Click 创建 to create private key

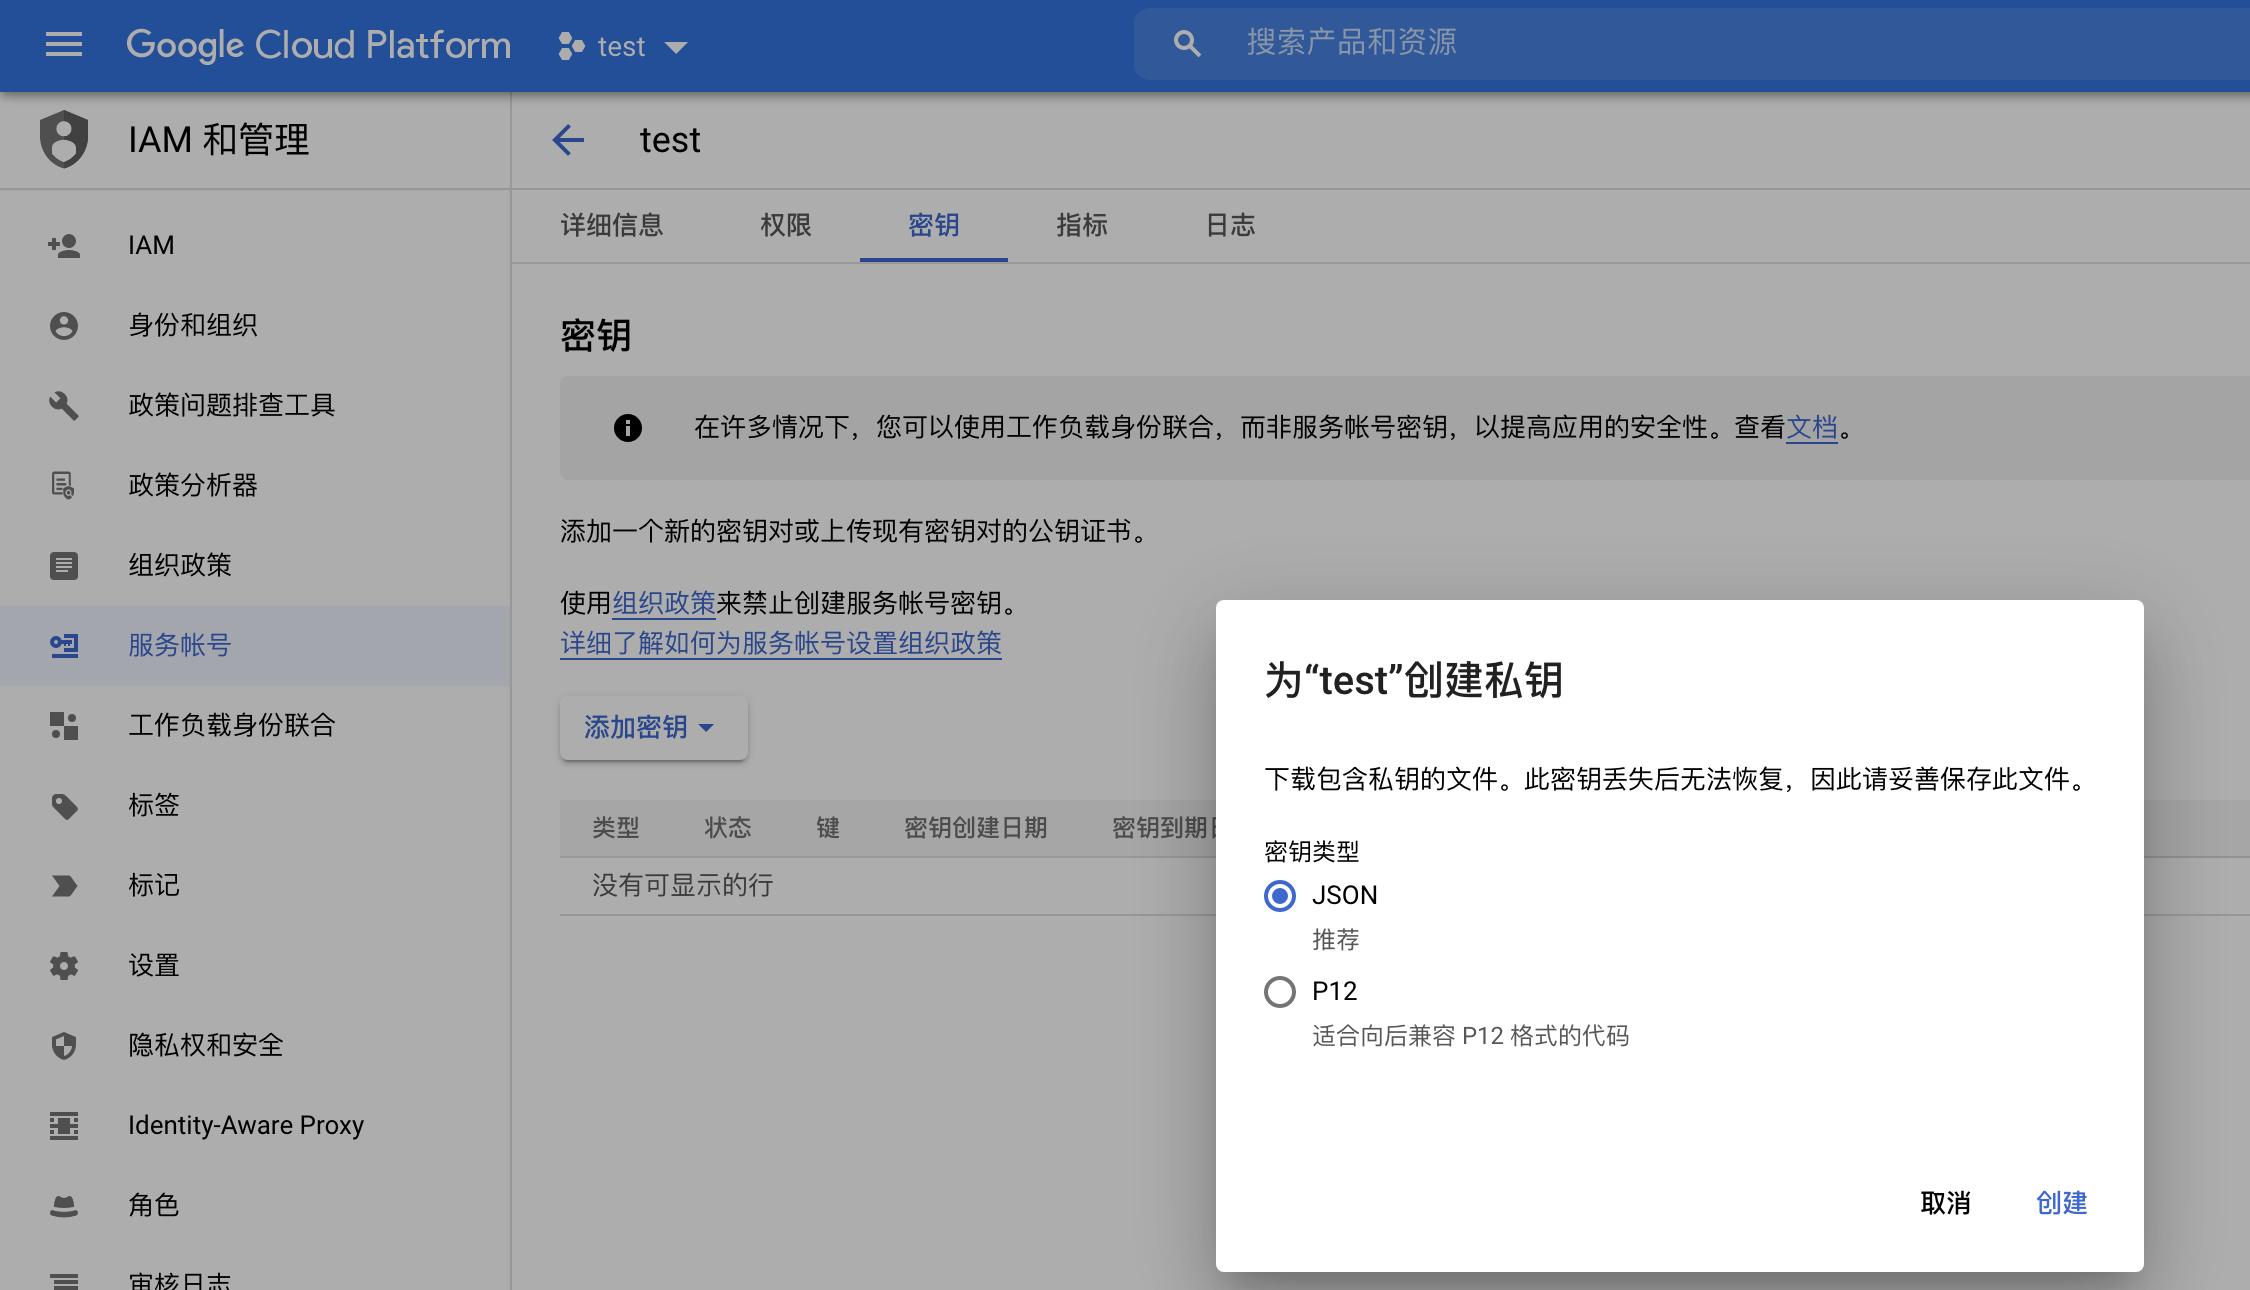tap(2063, 1202)
